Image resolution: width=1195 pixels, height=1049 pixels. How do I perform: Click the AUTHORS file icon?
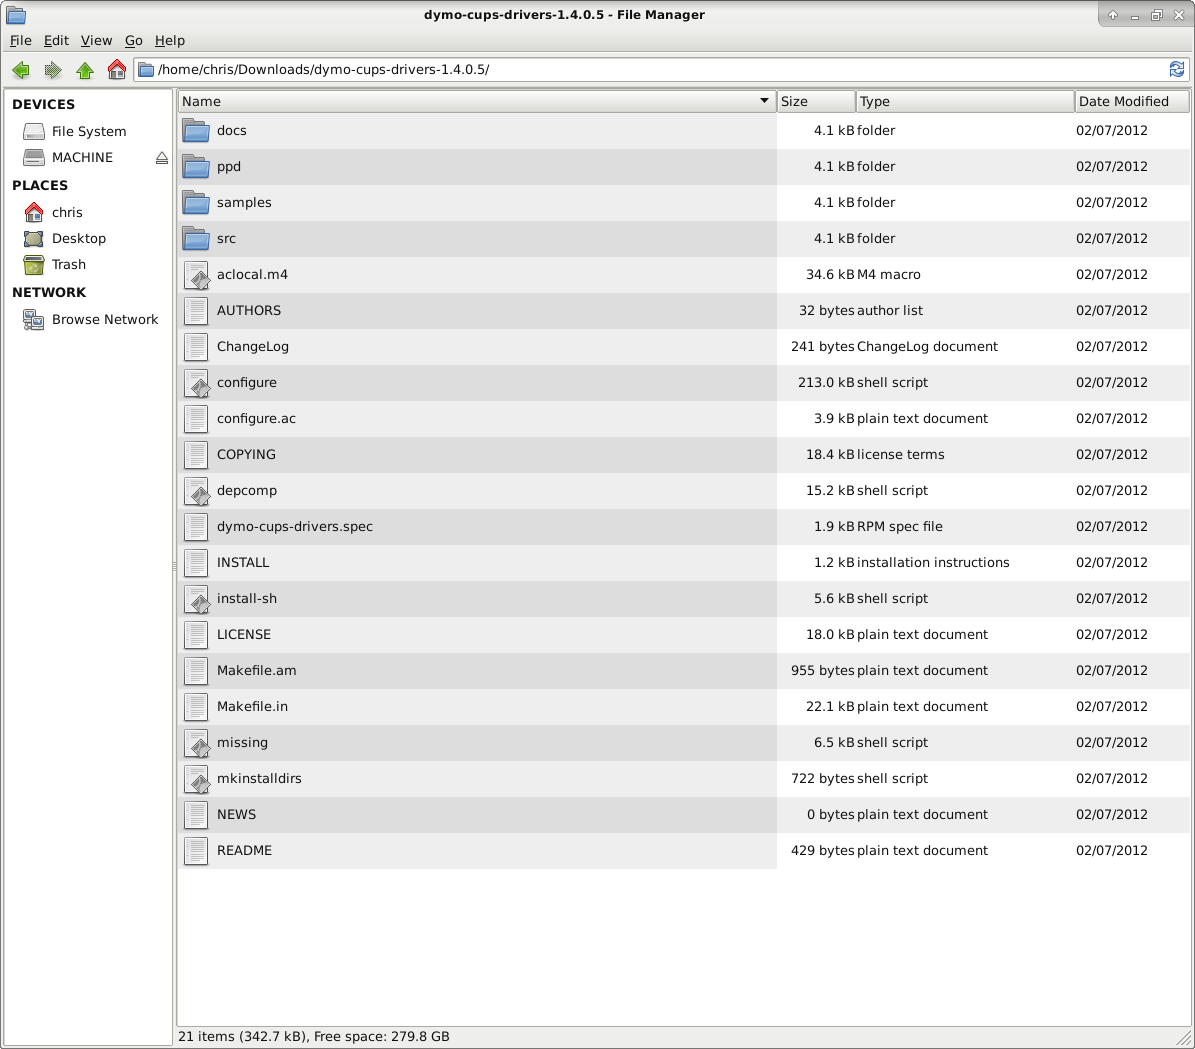click(197, 310)
